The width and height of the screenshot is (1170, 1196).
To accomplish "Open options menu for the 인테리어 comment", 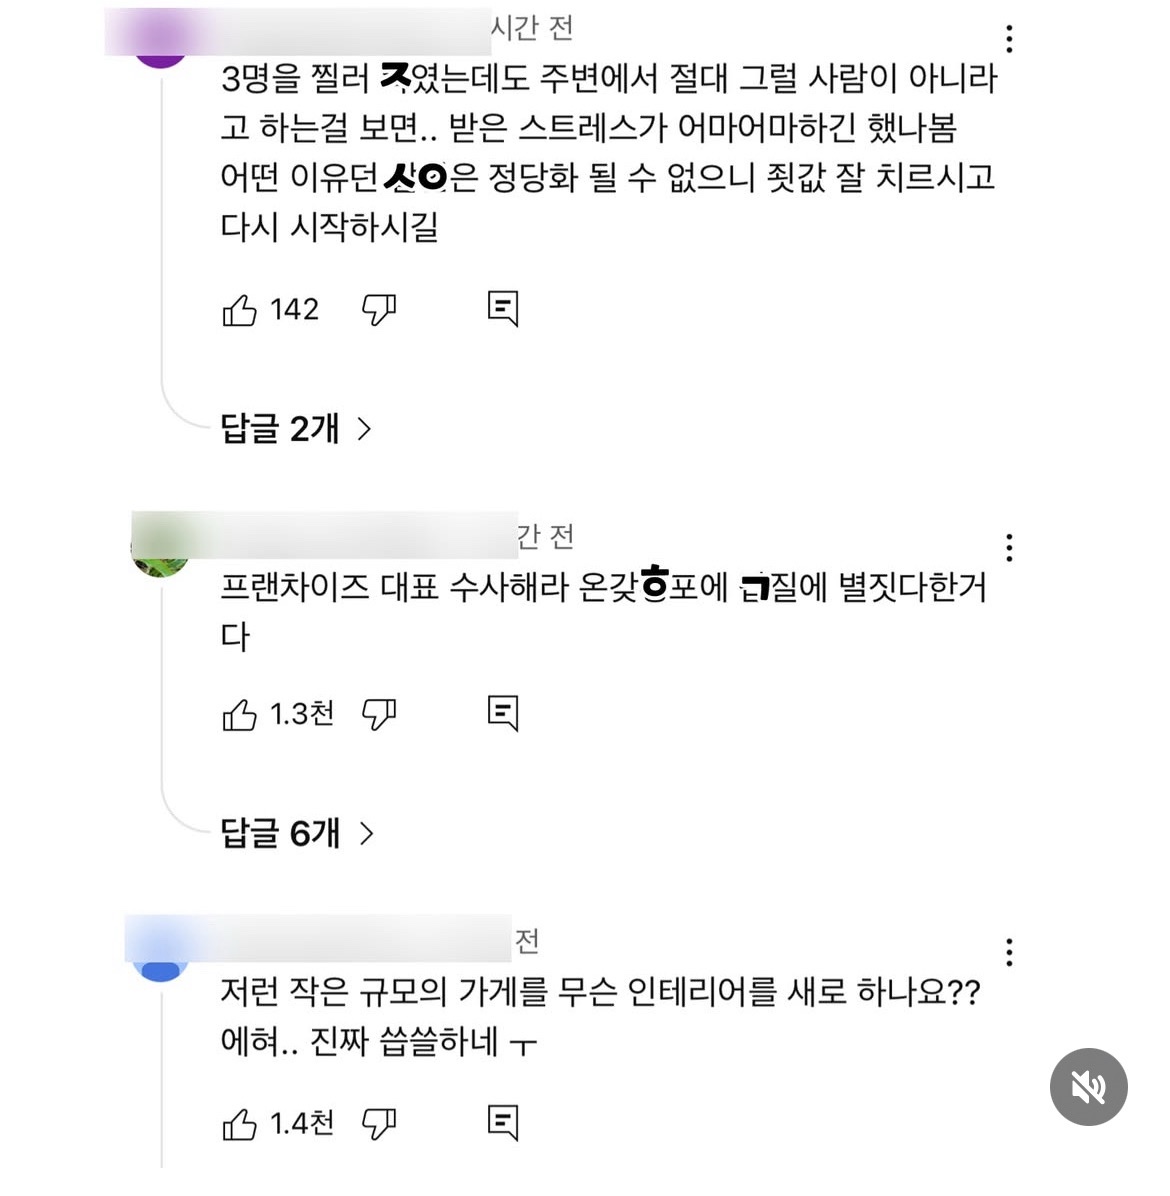I will pos(1009,952).
